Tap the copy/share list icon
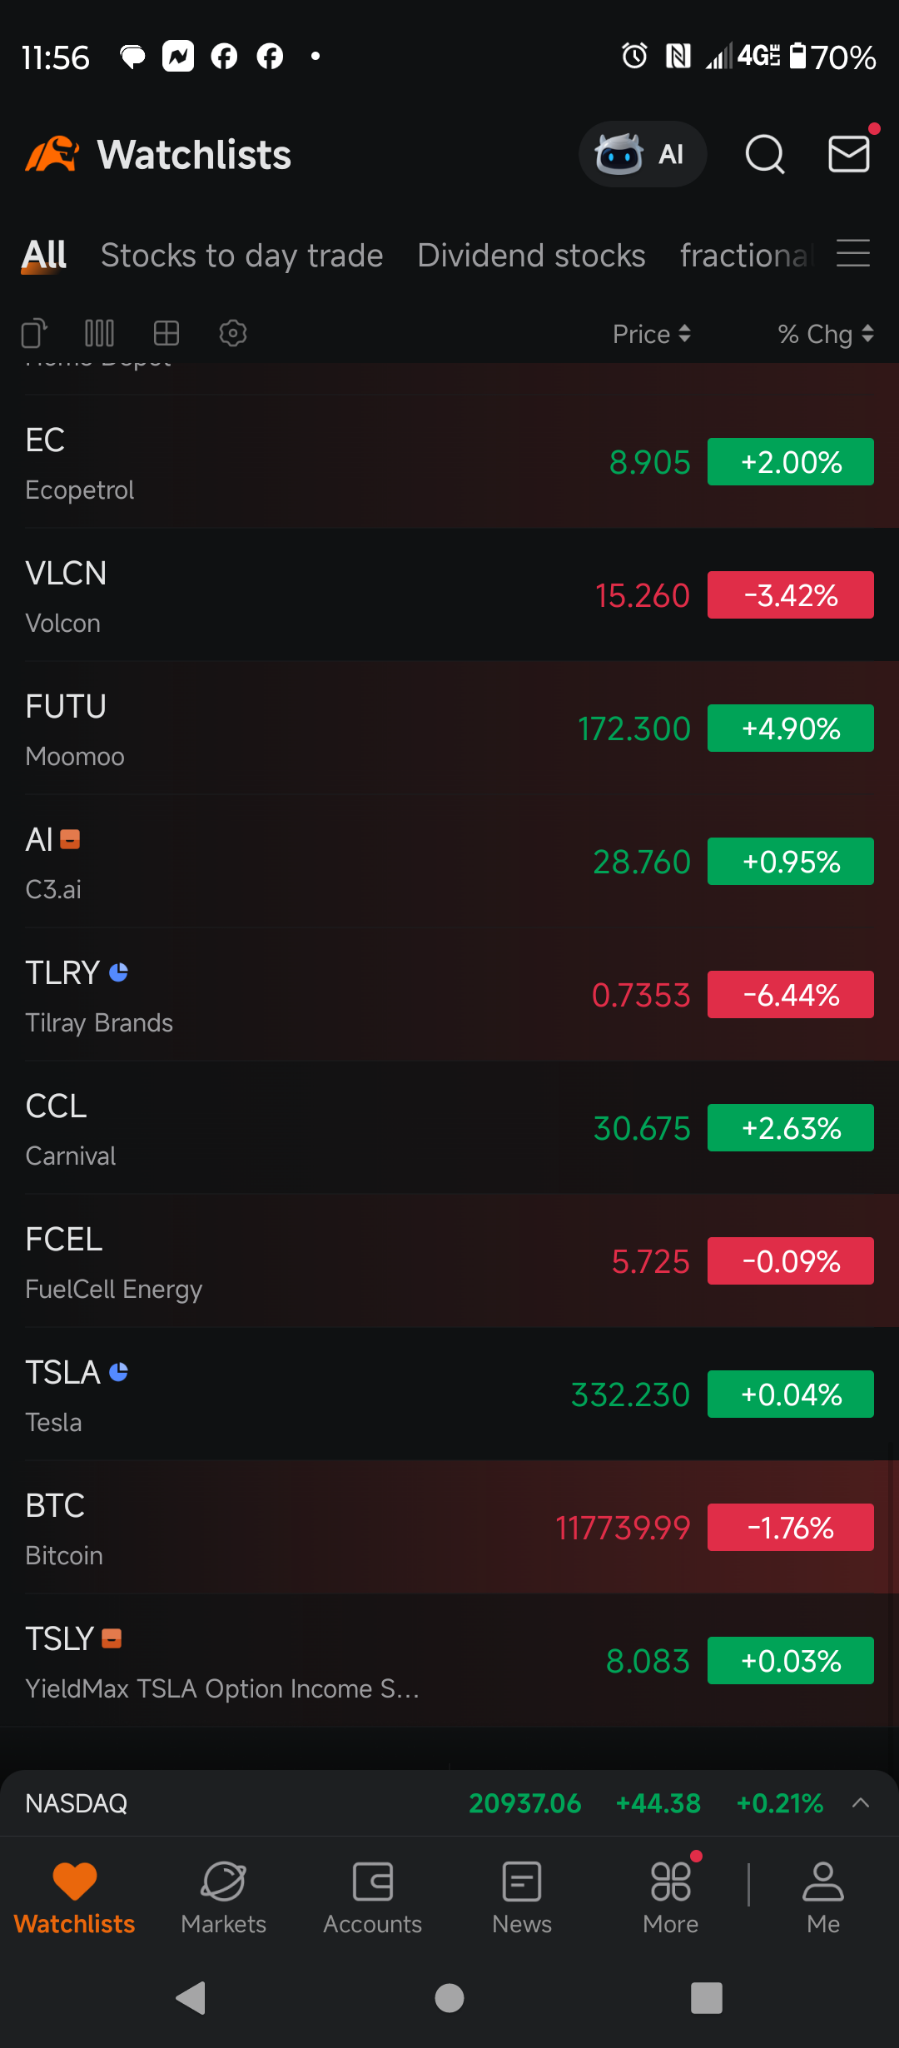Screen dimensions: 899x2048 coord(34,333)
